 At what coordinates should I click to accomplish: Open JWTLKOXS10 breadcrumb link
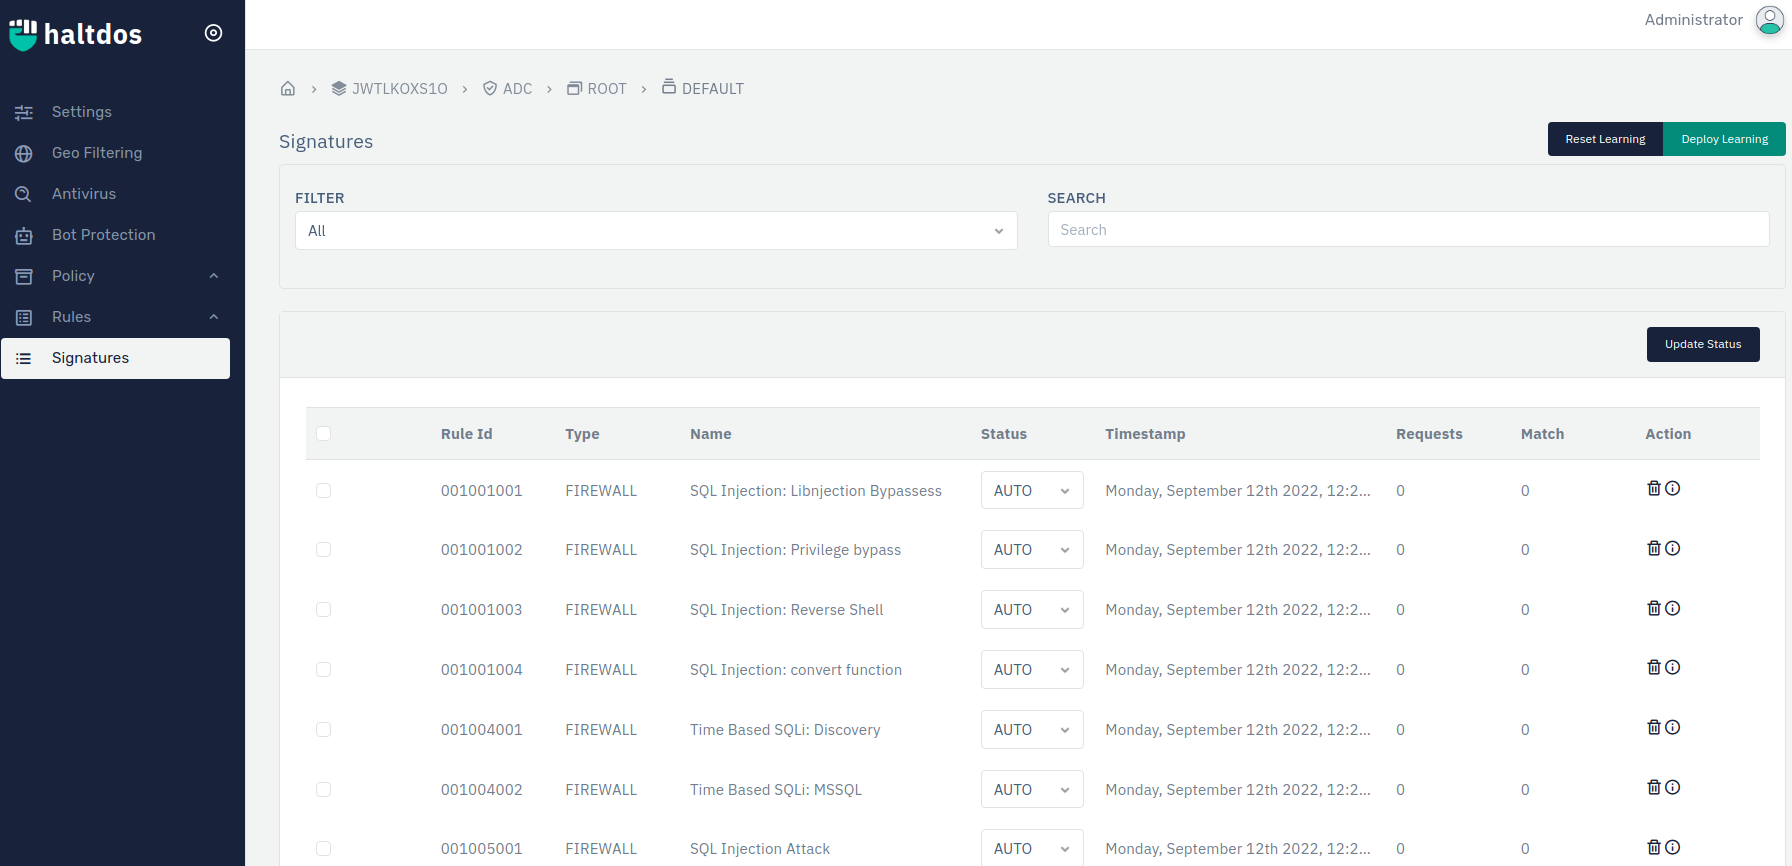tap(389, 88)
